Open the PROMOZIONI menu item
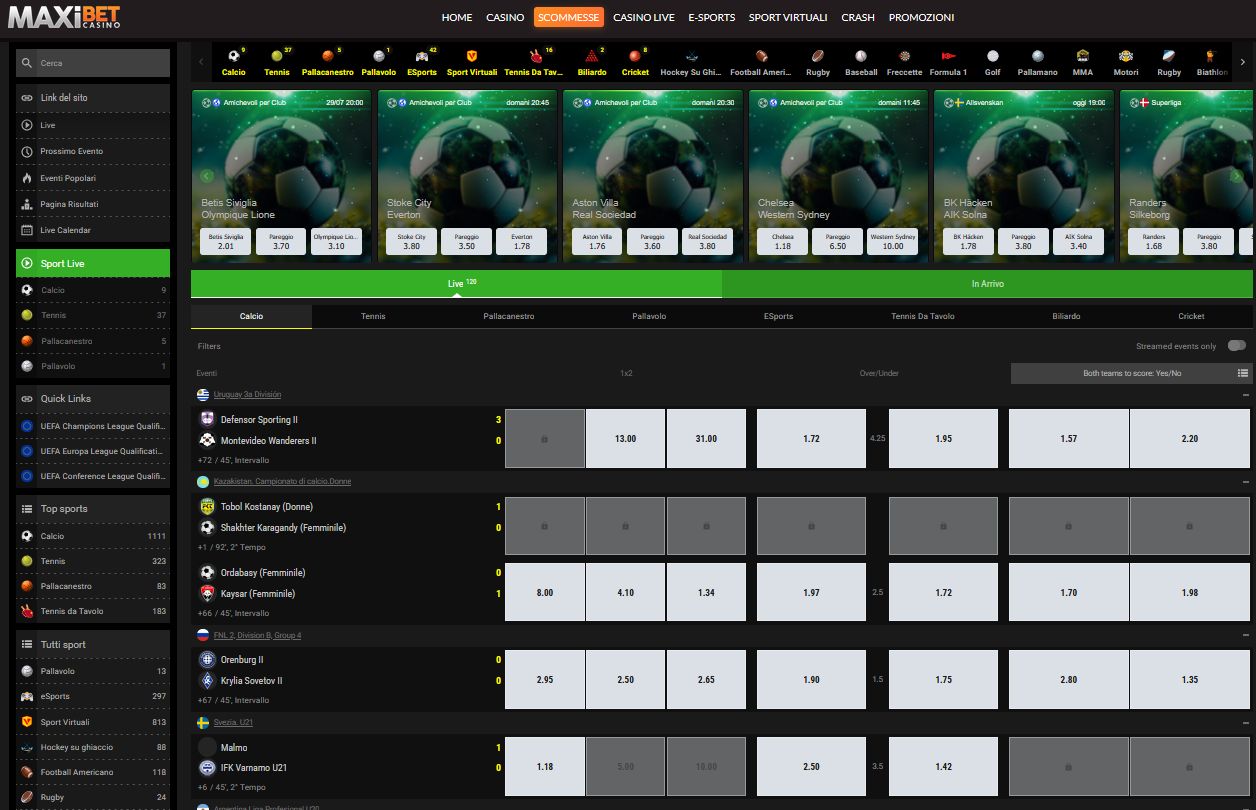 tap(921, 17)
